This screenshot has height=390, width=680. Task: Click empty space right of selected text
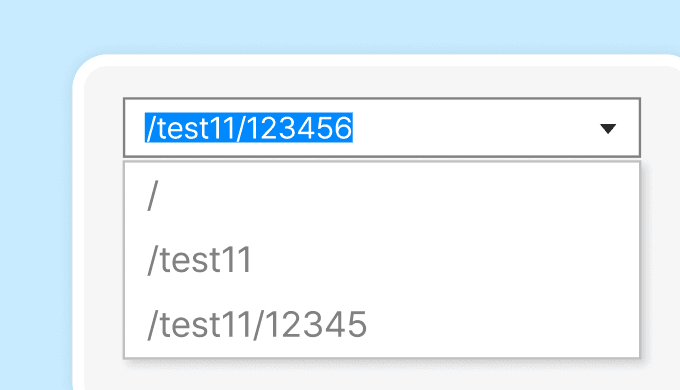coord(473,128)
